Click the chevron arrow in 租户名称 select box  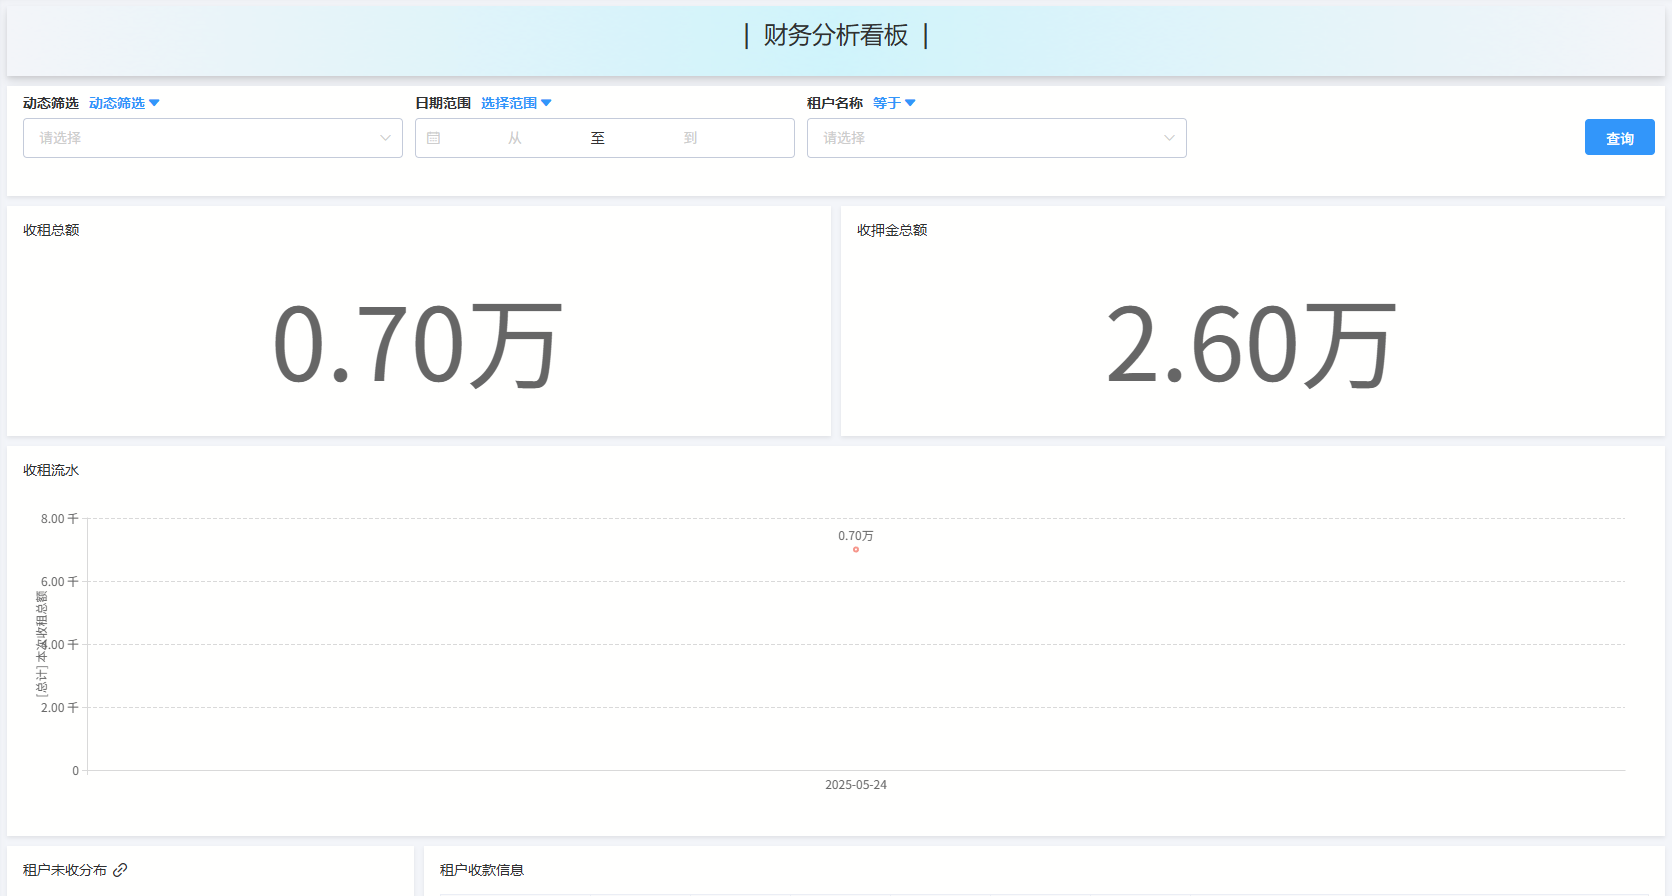pyautogui.click(x=1169, y=138)
